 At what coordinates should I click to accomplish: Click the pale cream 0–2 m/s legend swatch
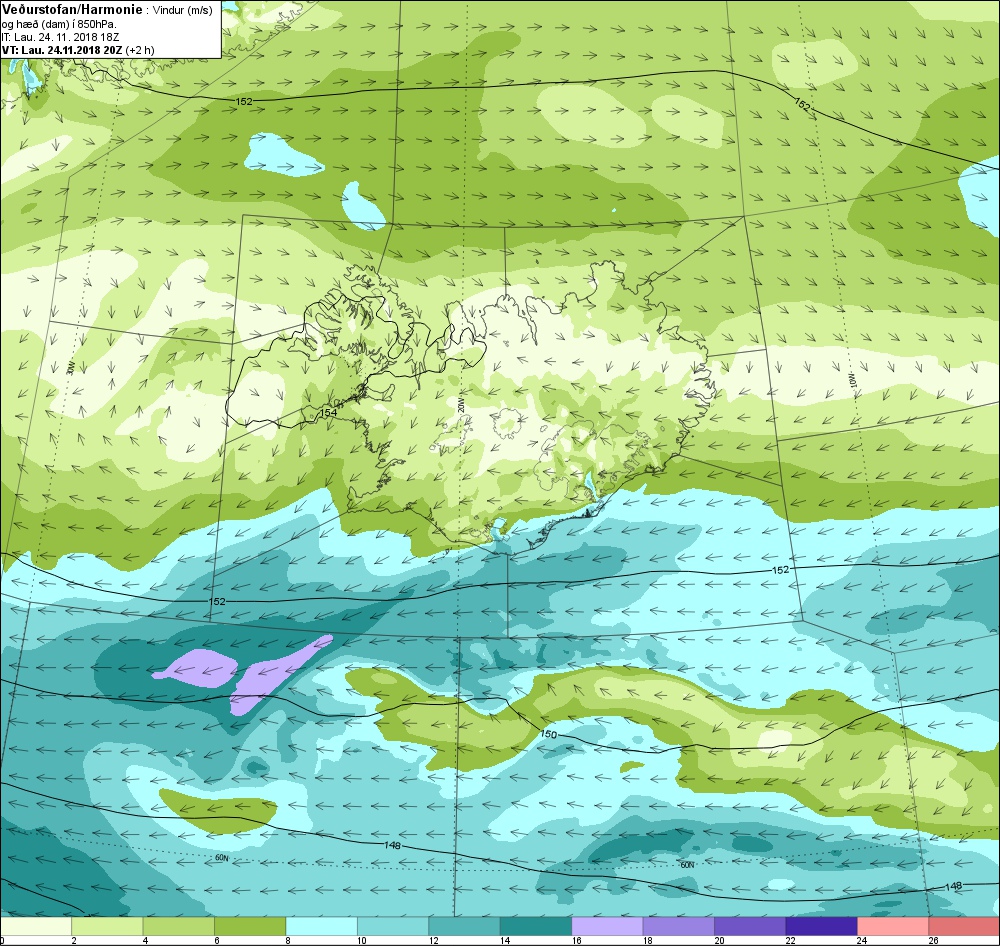(36, 926)
